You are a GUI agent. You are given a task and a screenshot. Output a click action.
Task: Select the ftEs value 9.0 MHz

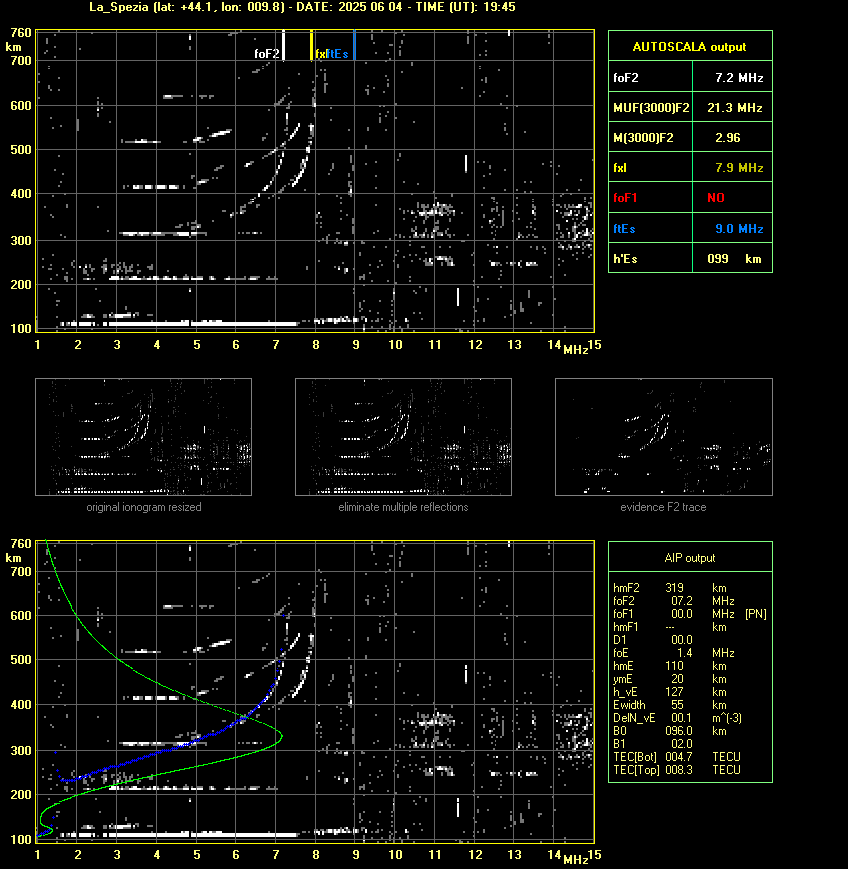739,228
